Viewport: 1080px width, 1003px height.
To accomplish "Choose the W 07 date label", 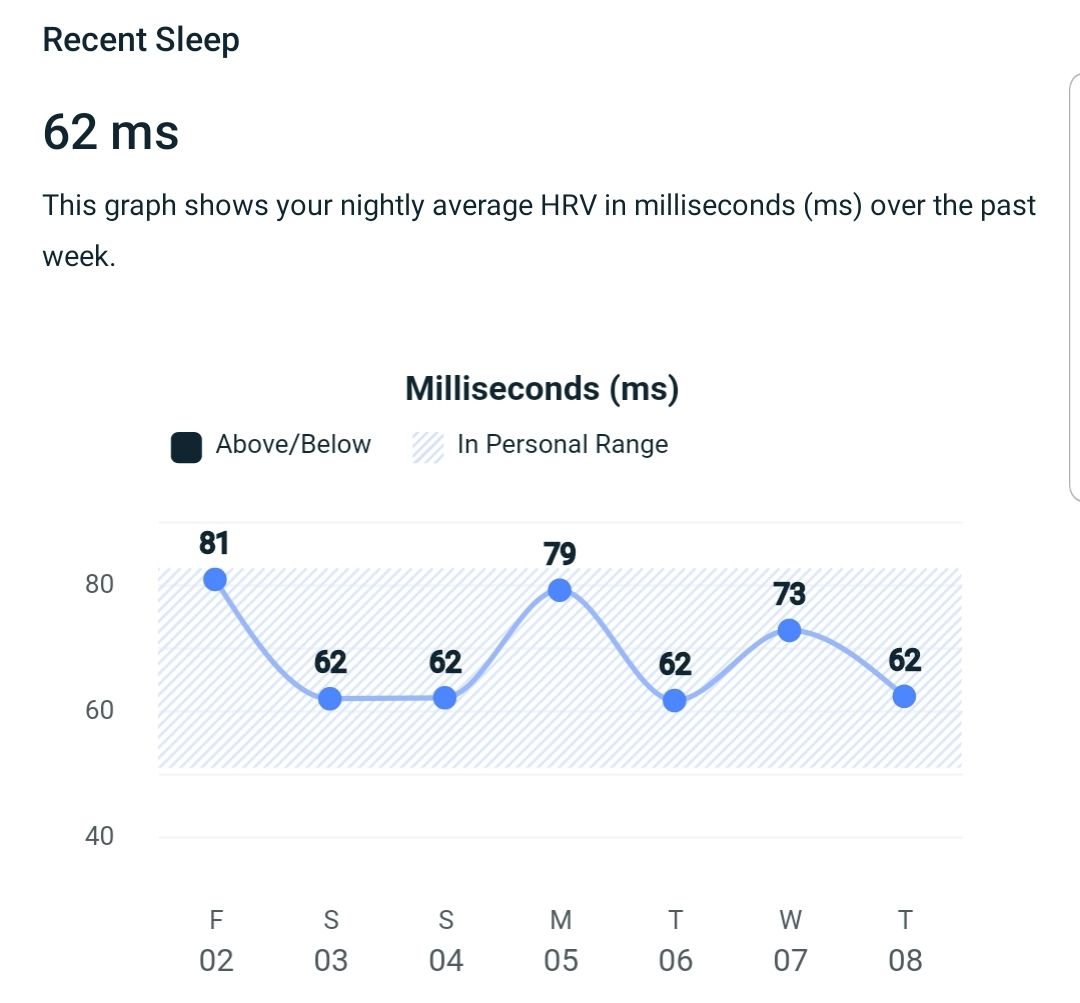I will [x=790, y=942].
